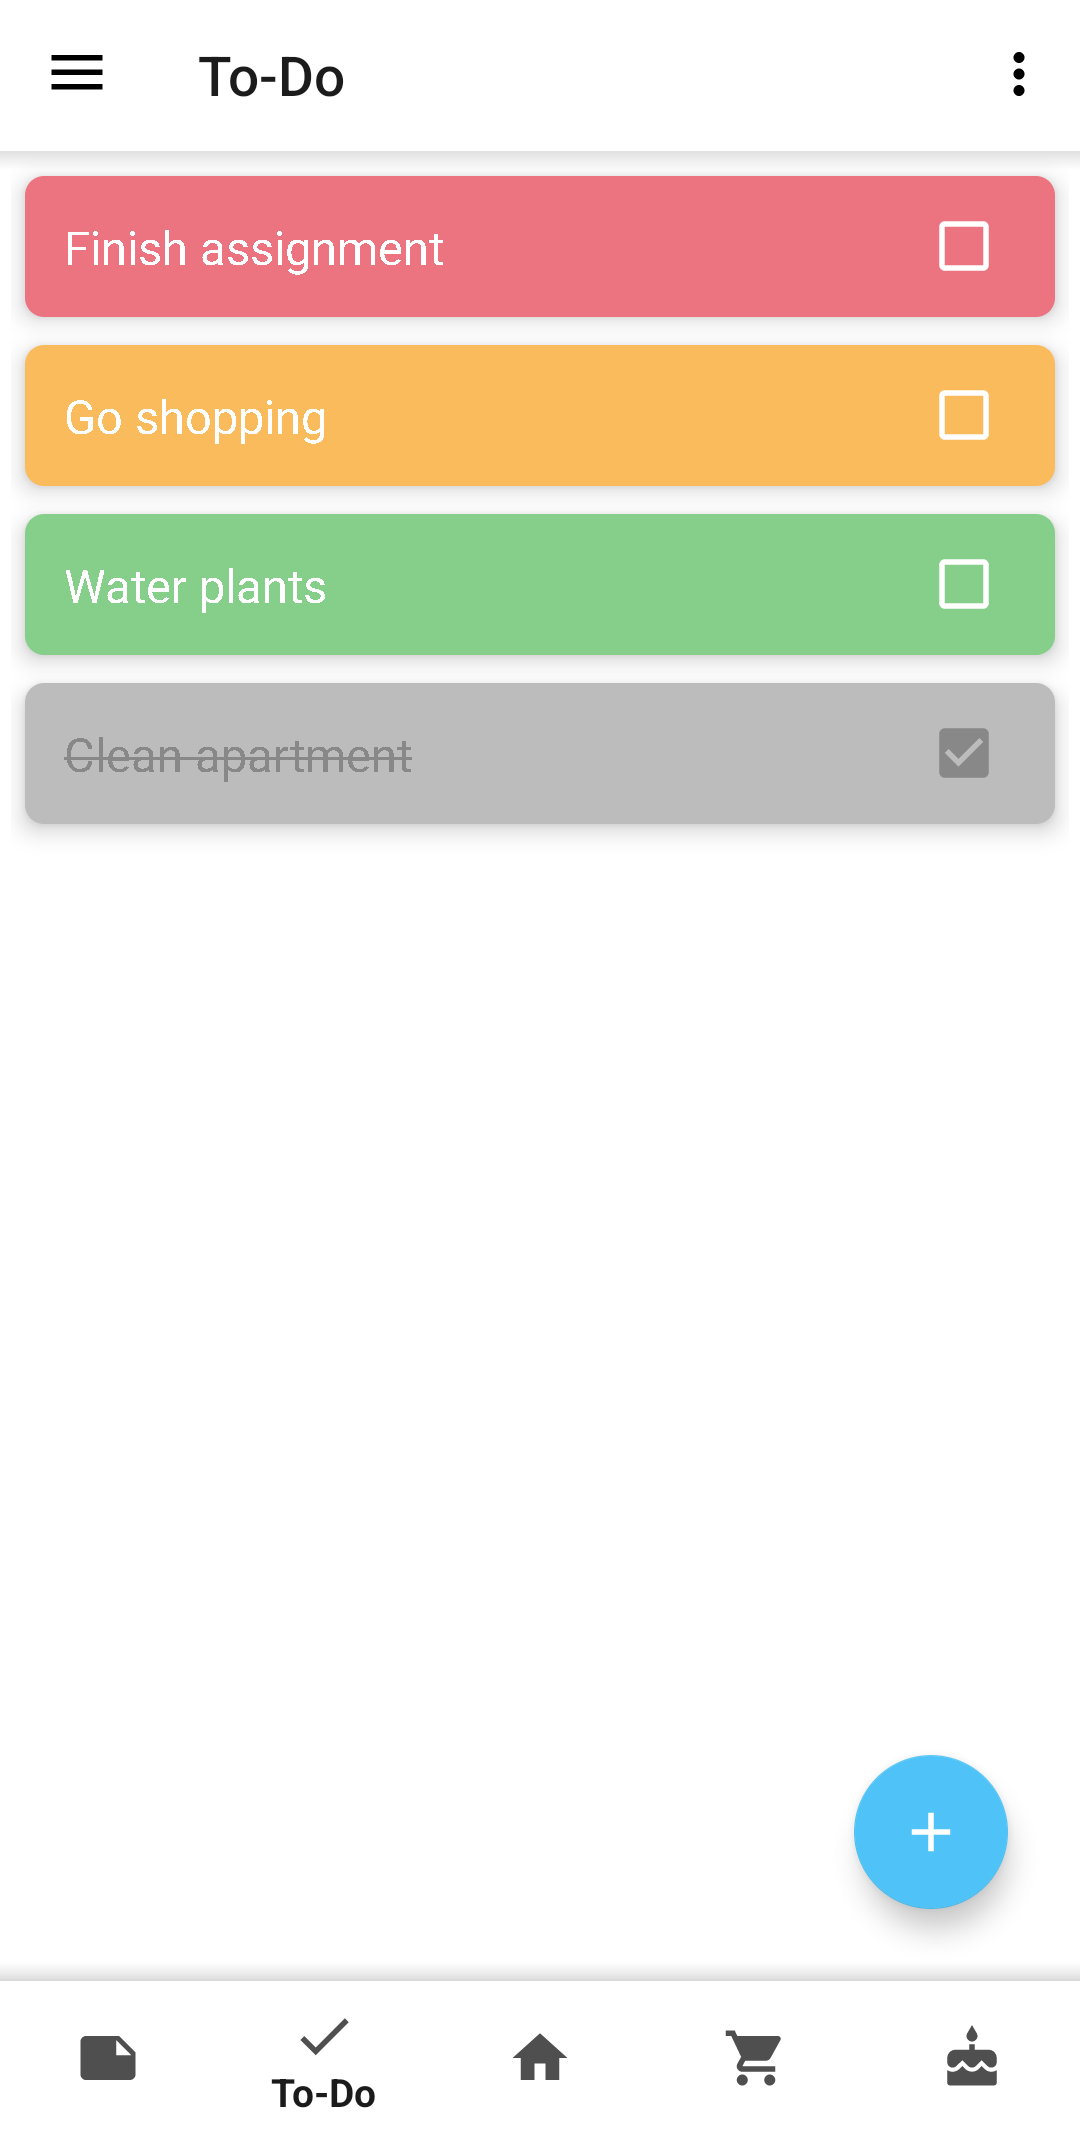Click the To-Do label in bottom bar
The width and height of the screenshot is (1080, 2135).
(x=324, y=2094)
